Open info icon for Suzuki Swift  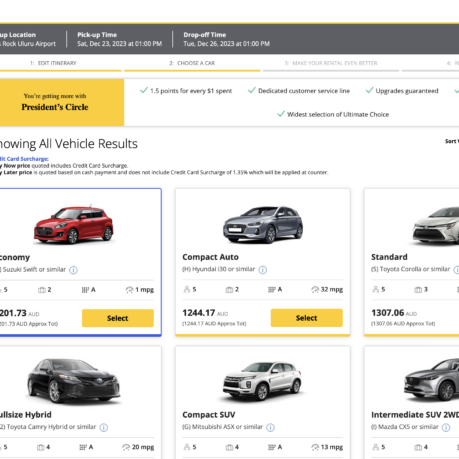[73, 270]
